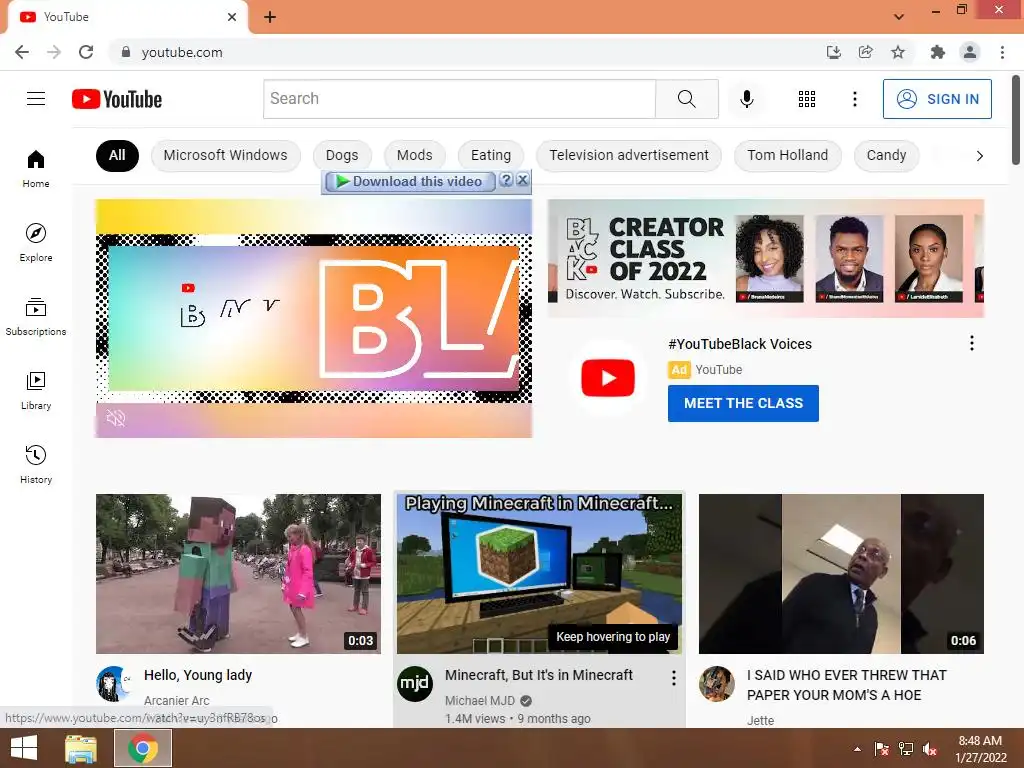The width and height of the screenshot is (1024, 768).
Task: Select Television advertisement chip
Action: point(628,155)
